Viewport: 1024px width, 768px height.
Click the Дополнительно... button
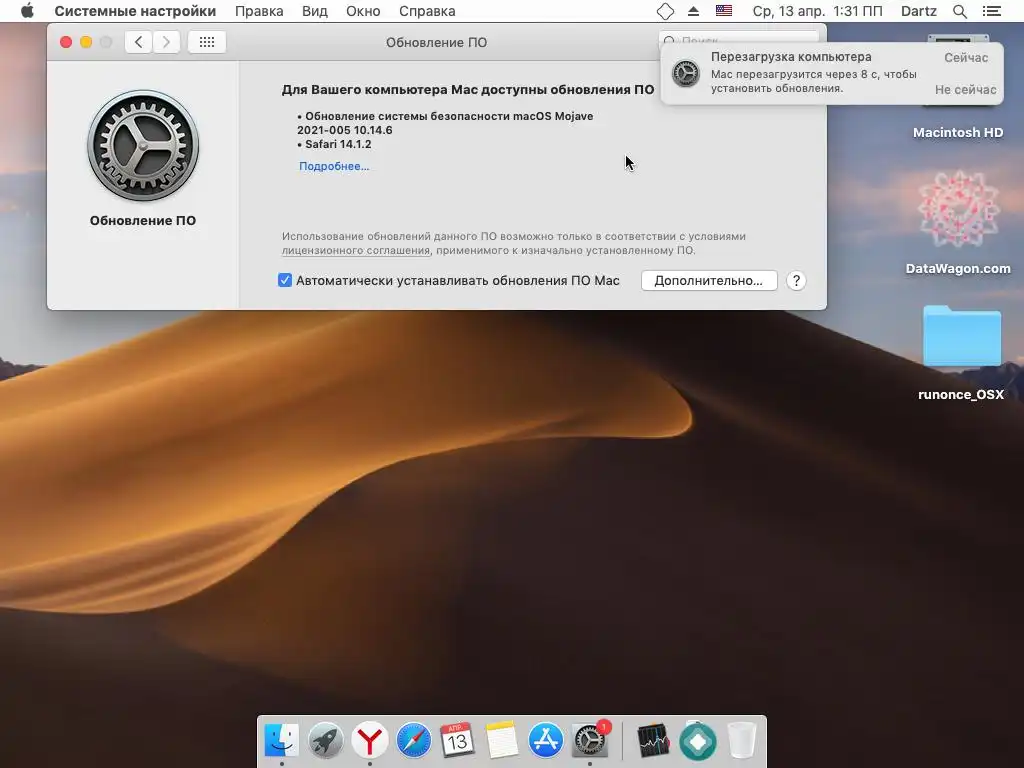(709, 280)
